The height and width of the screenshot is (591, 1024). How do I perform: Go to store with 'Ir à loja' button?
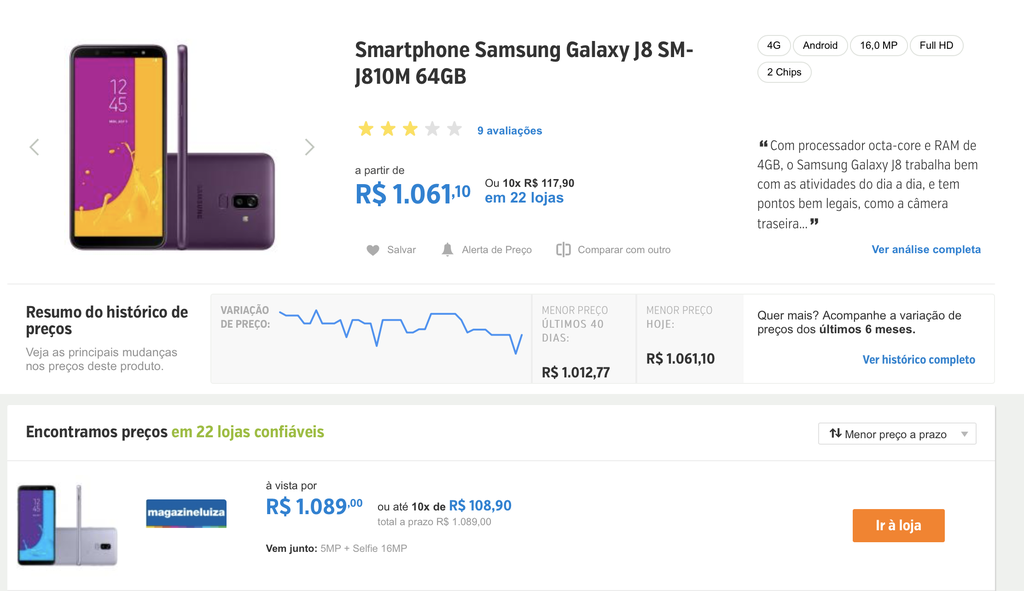point(899,526)
